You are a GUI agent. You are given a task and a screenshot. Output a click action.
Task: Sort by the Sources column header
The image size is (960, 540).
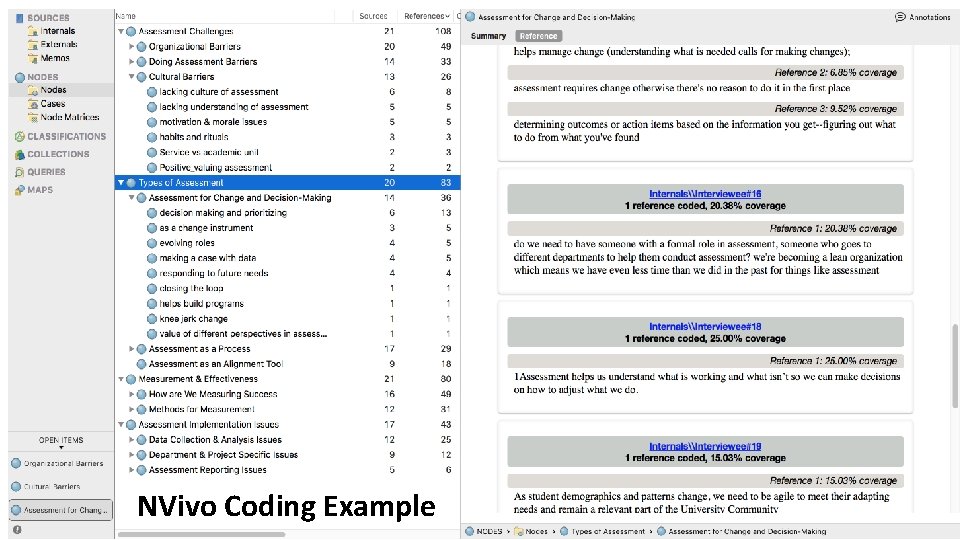point(373,16)
